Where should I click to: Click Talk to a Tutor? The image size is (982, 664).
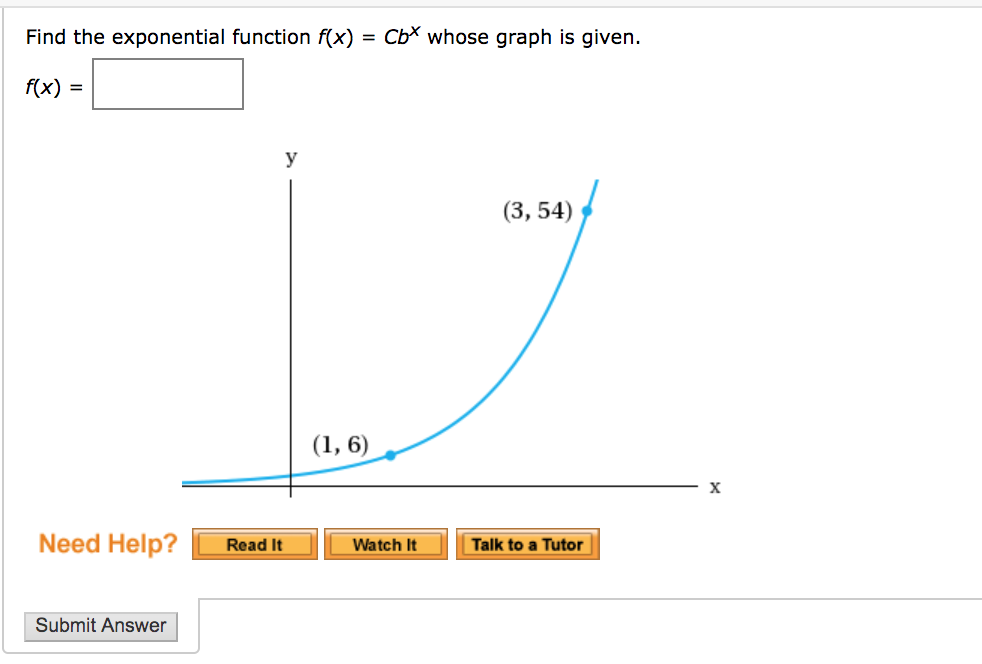click(x=527, y=544)
